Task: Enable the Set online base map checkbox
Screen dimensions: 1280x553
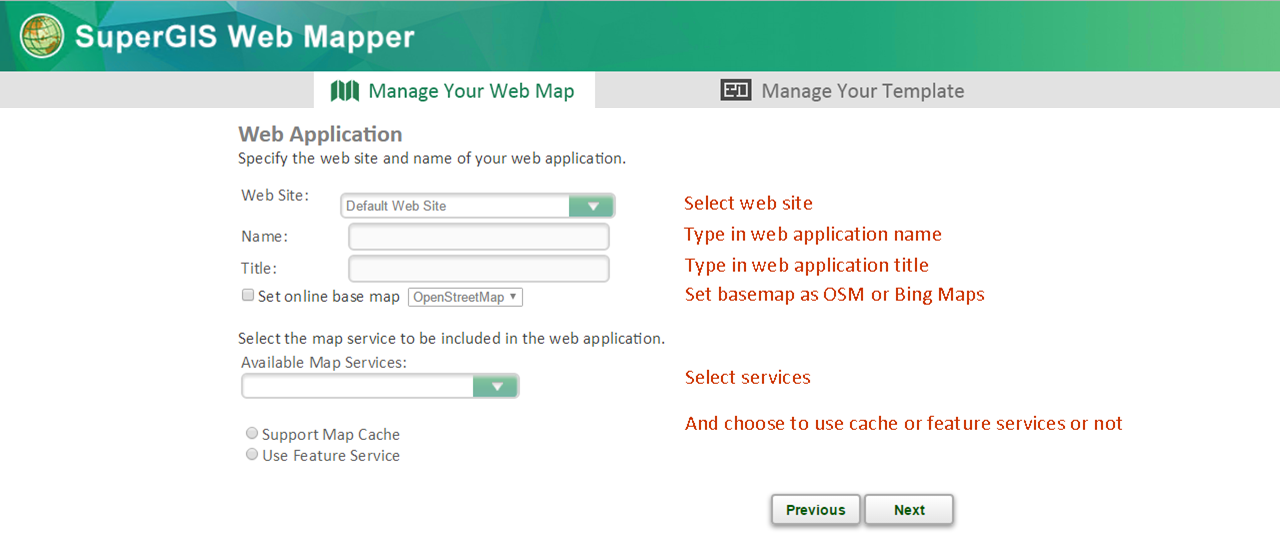Action: tap(248, 296)
